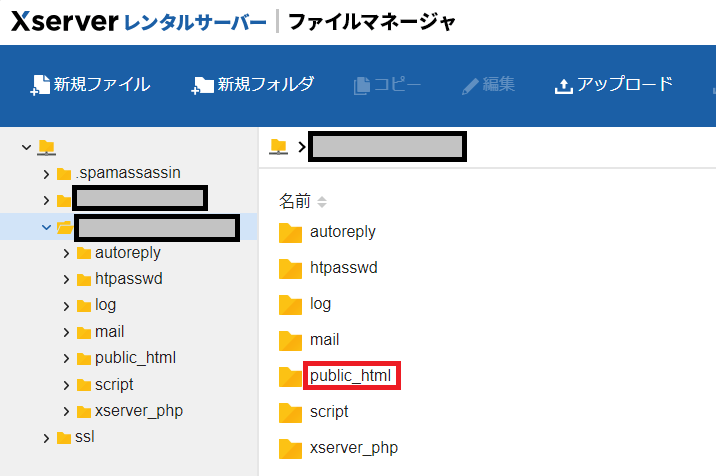Viewport: 716px width, 476px height.
Task: Expand the public_html tree node
Action: coord(66,358)
